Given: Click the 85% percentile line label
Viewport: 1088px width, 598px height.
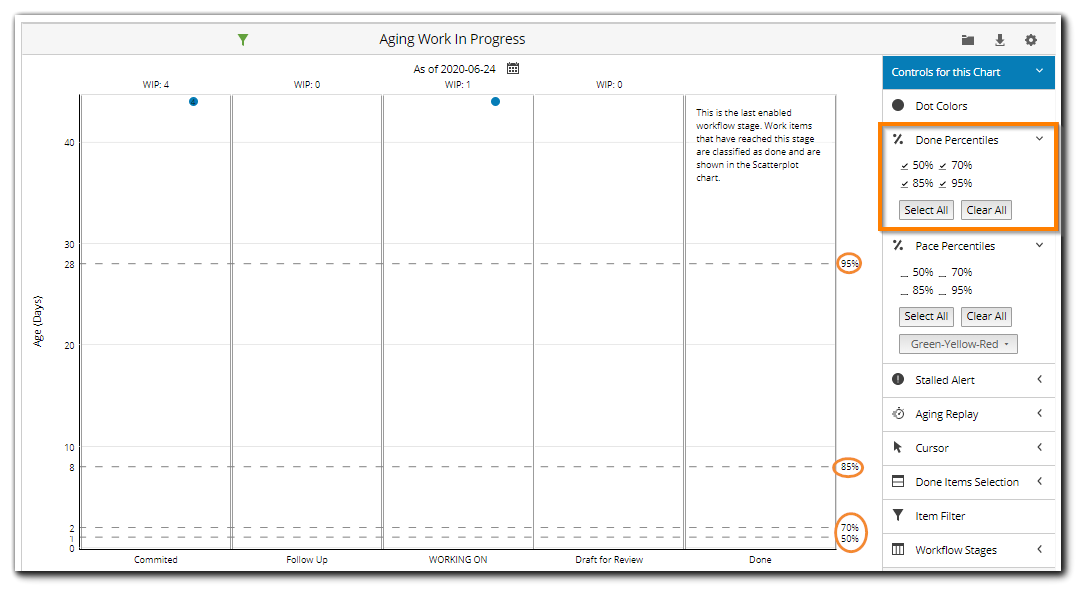Looking at the screenshot, I should (849, 467).
